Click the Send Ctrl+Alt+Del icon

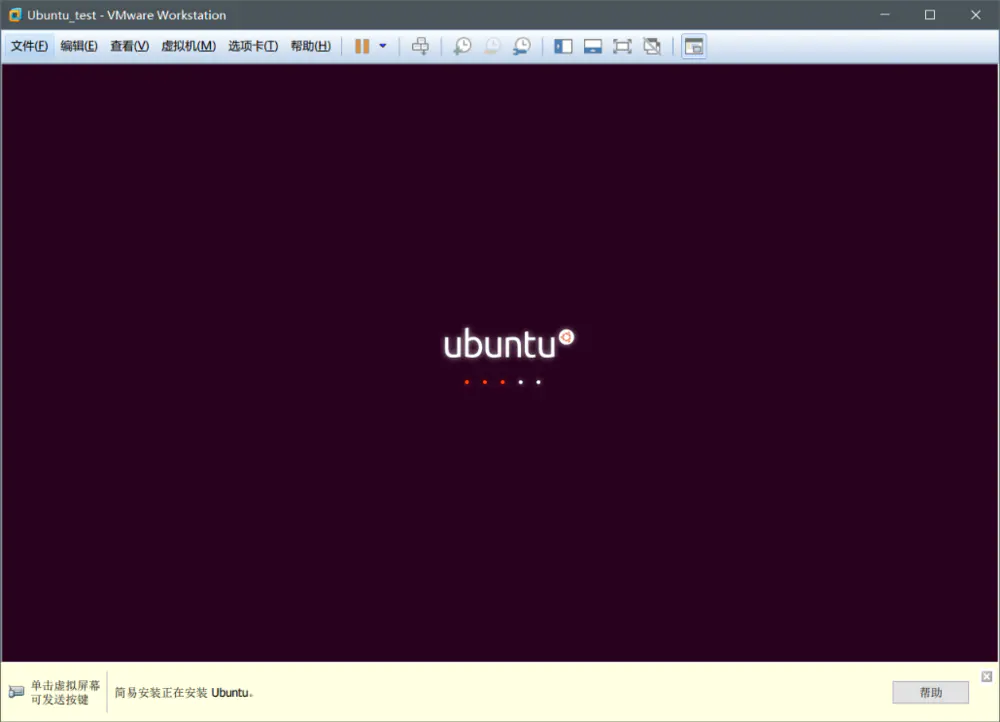(420, 46)
